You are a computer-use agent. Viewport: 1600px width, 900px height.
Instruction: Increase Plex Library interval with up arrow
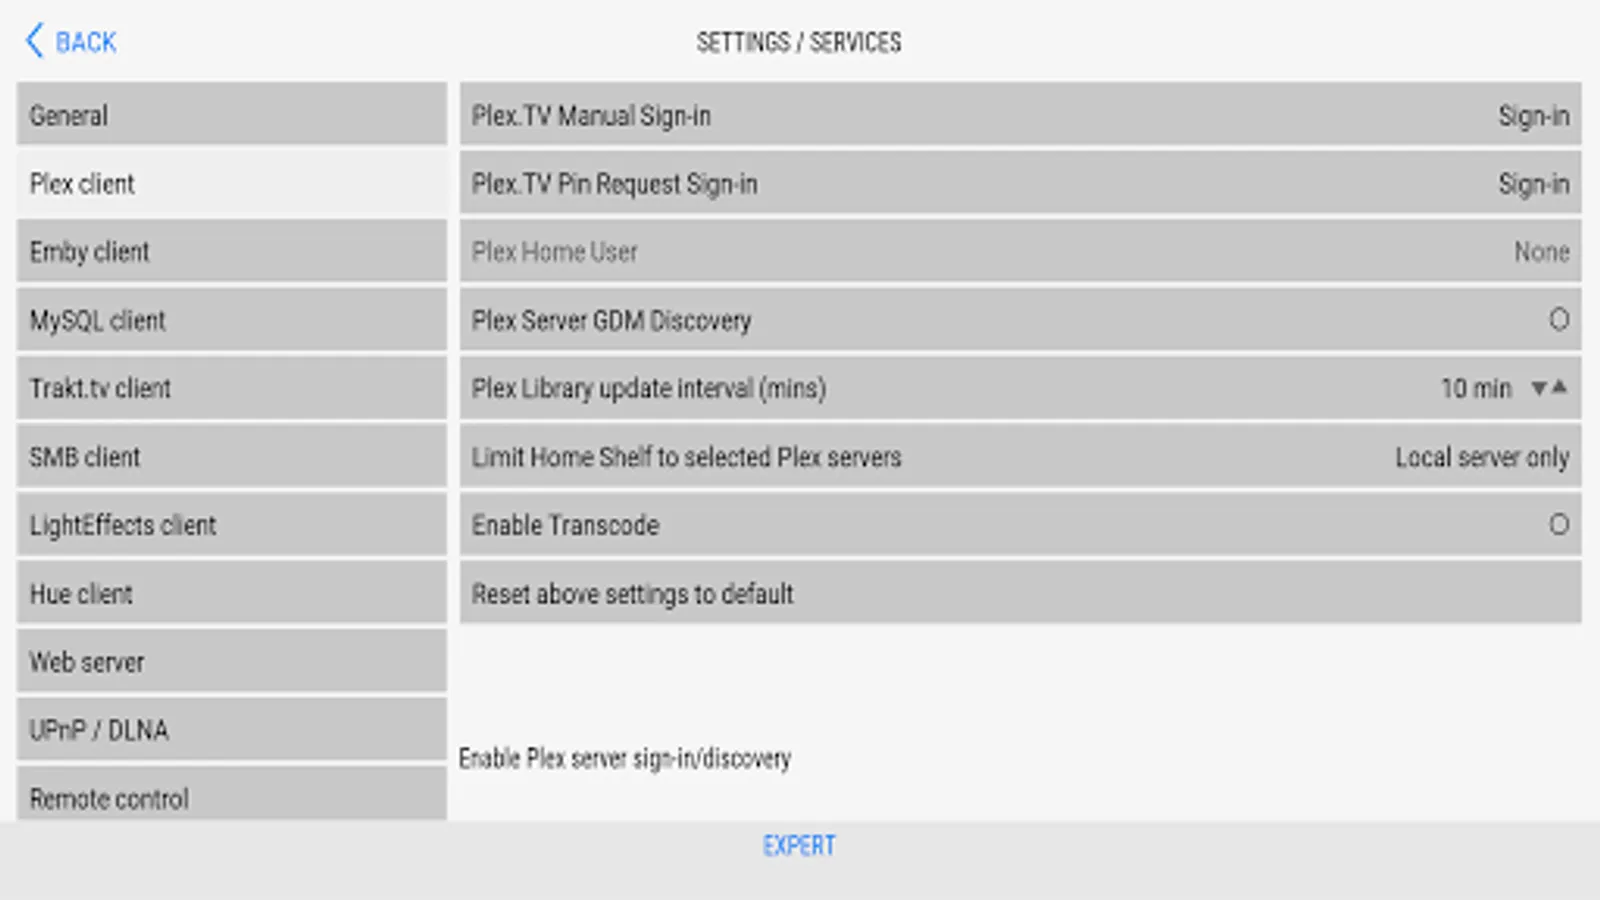[1559, 387]
